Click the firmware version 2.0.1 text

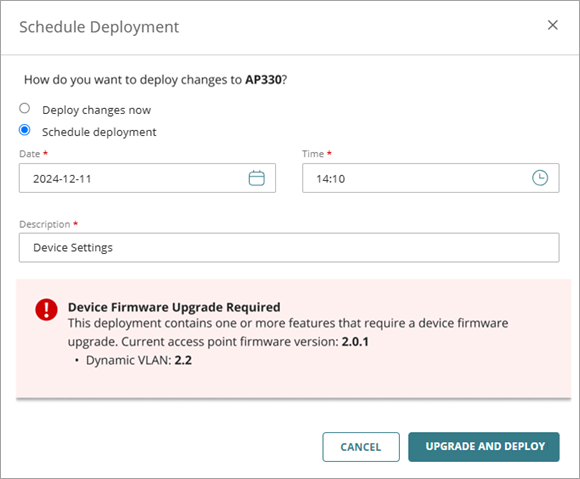coord(355,342)
